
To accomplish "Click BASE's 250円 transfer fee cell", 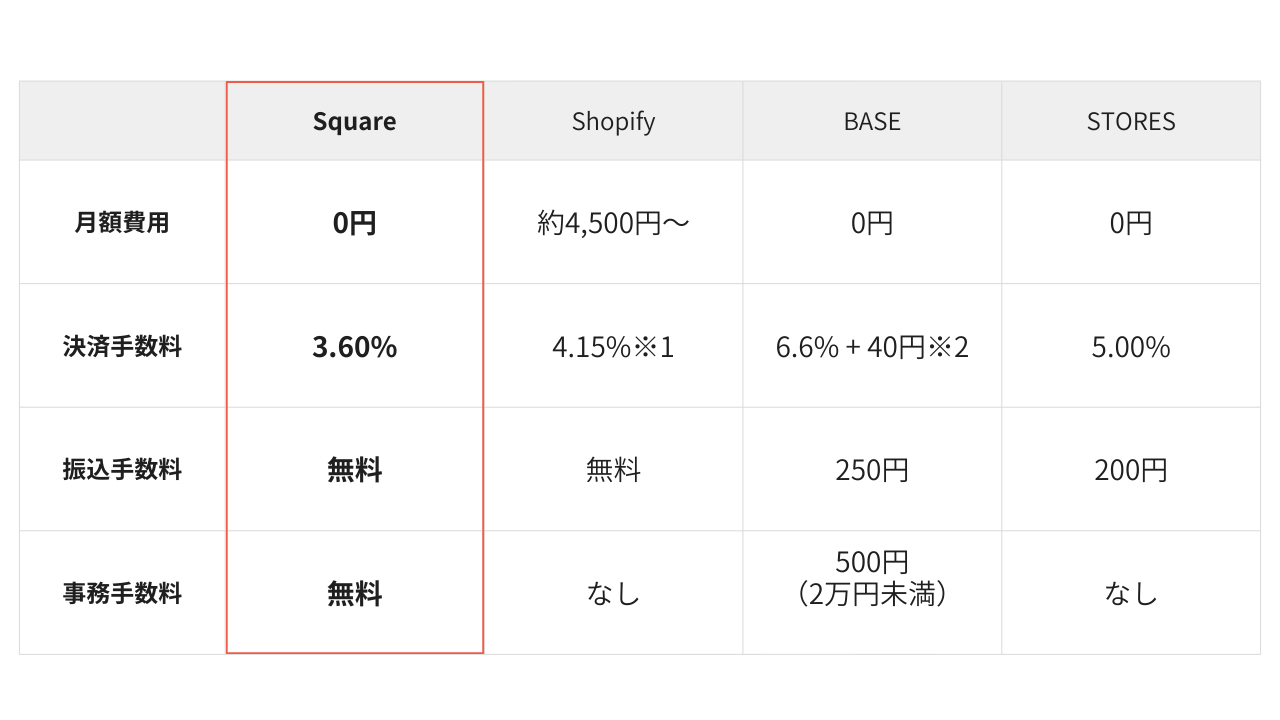I will coord(872,470).
